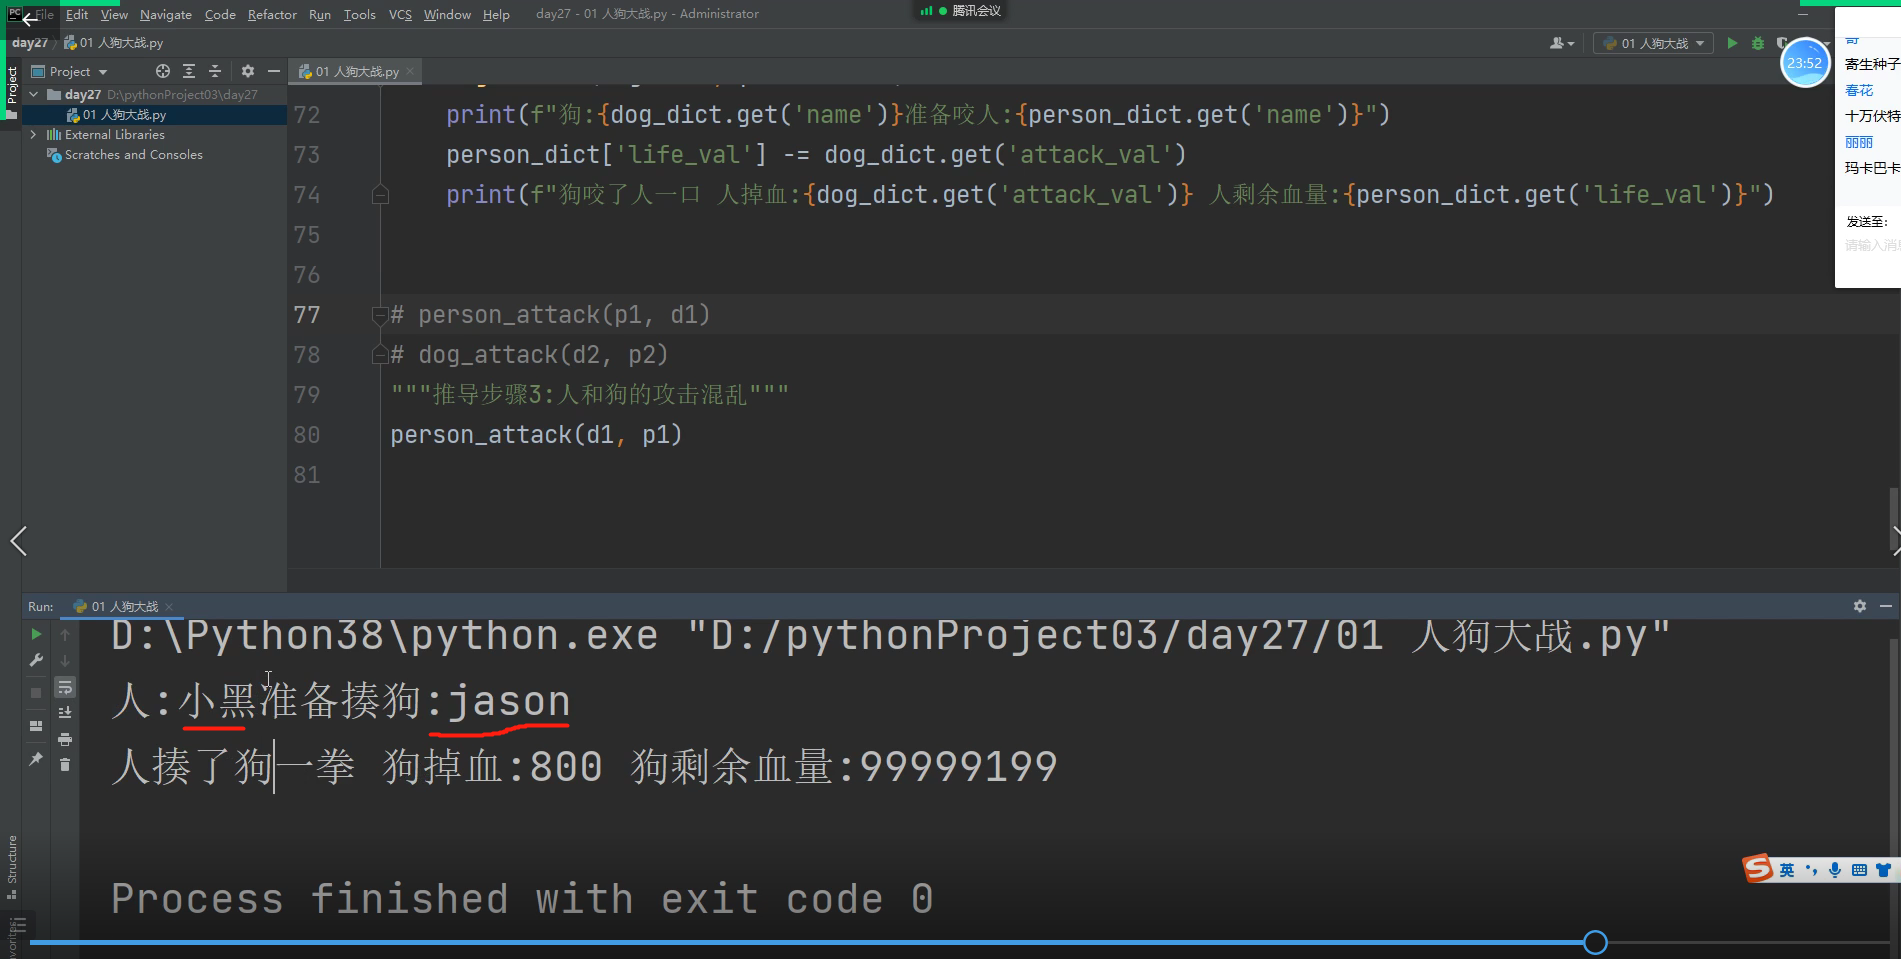Jump down the stack trace in the Run panel
The height and width of the screenshot is (959, 1901).
pyautogui.click(x=65, y=660)
